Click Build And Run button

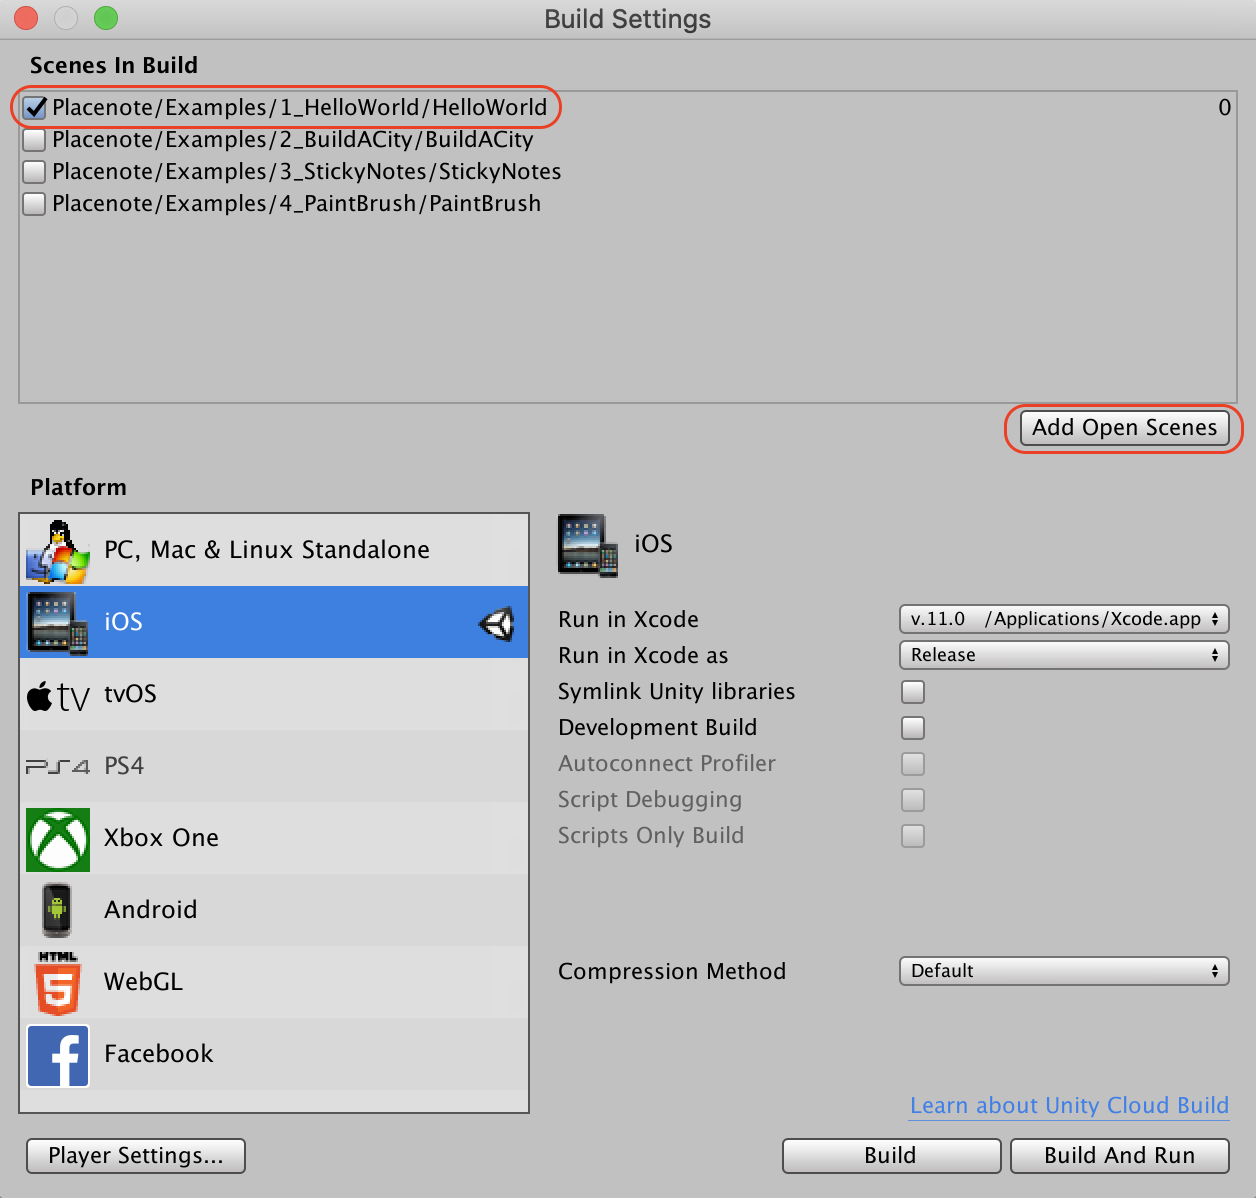pyautogui.click(x=1120, y=1156)
